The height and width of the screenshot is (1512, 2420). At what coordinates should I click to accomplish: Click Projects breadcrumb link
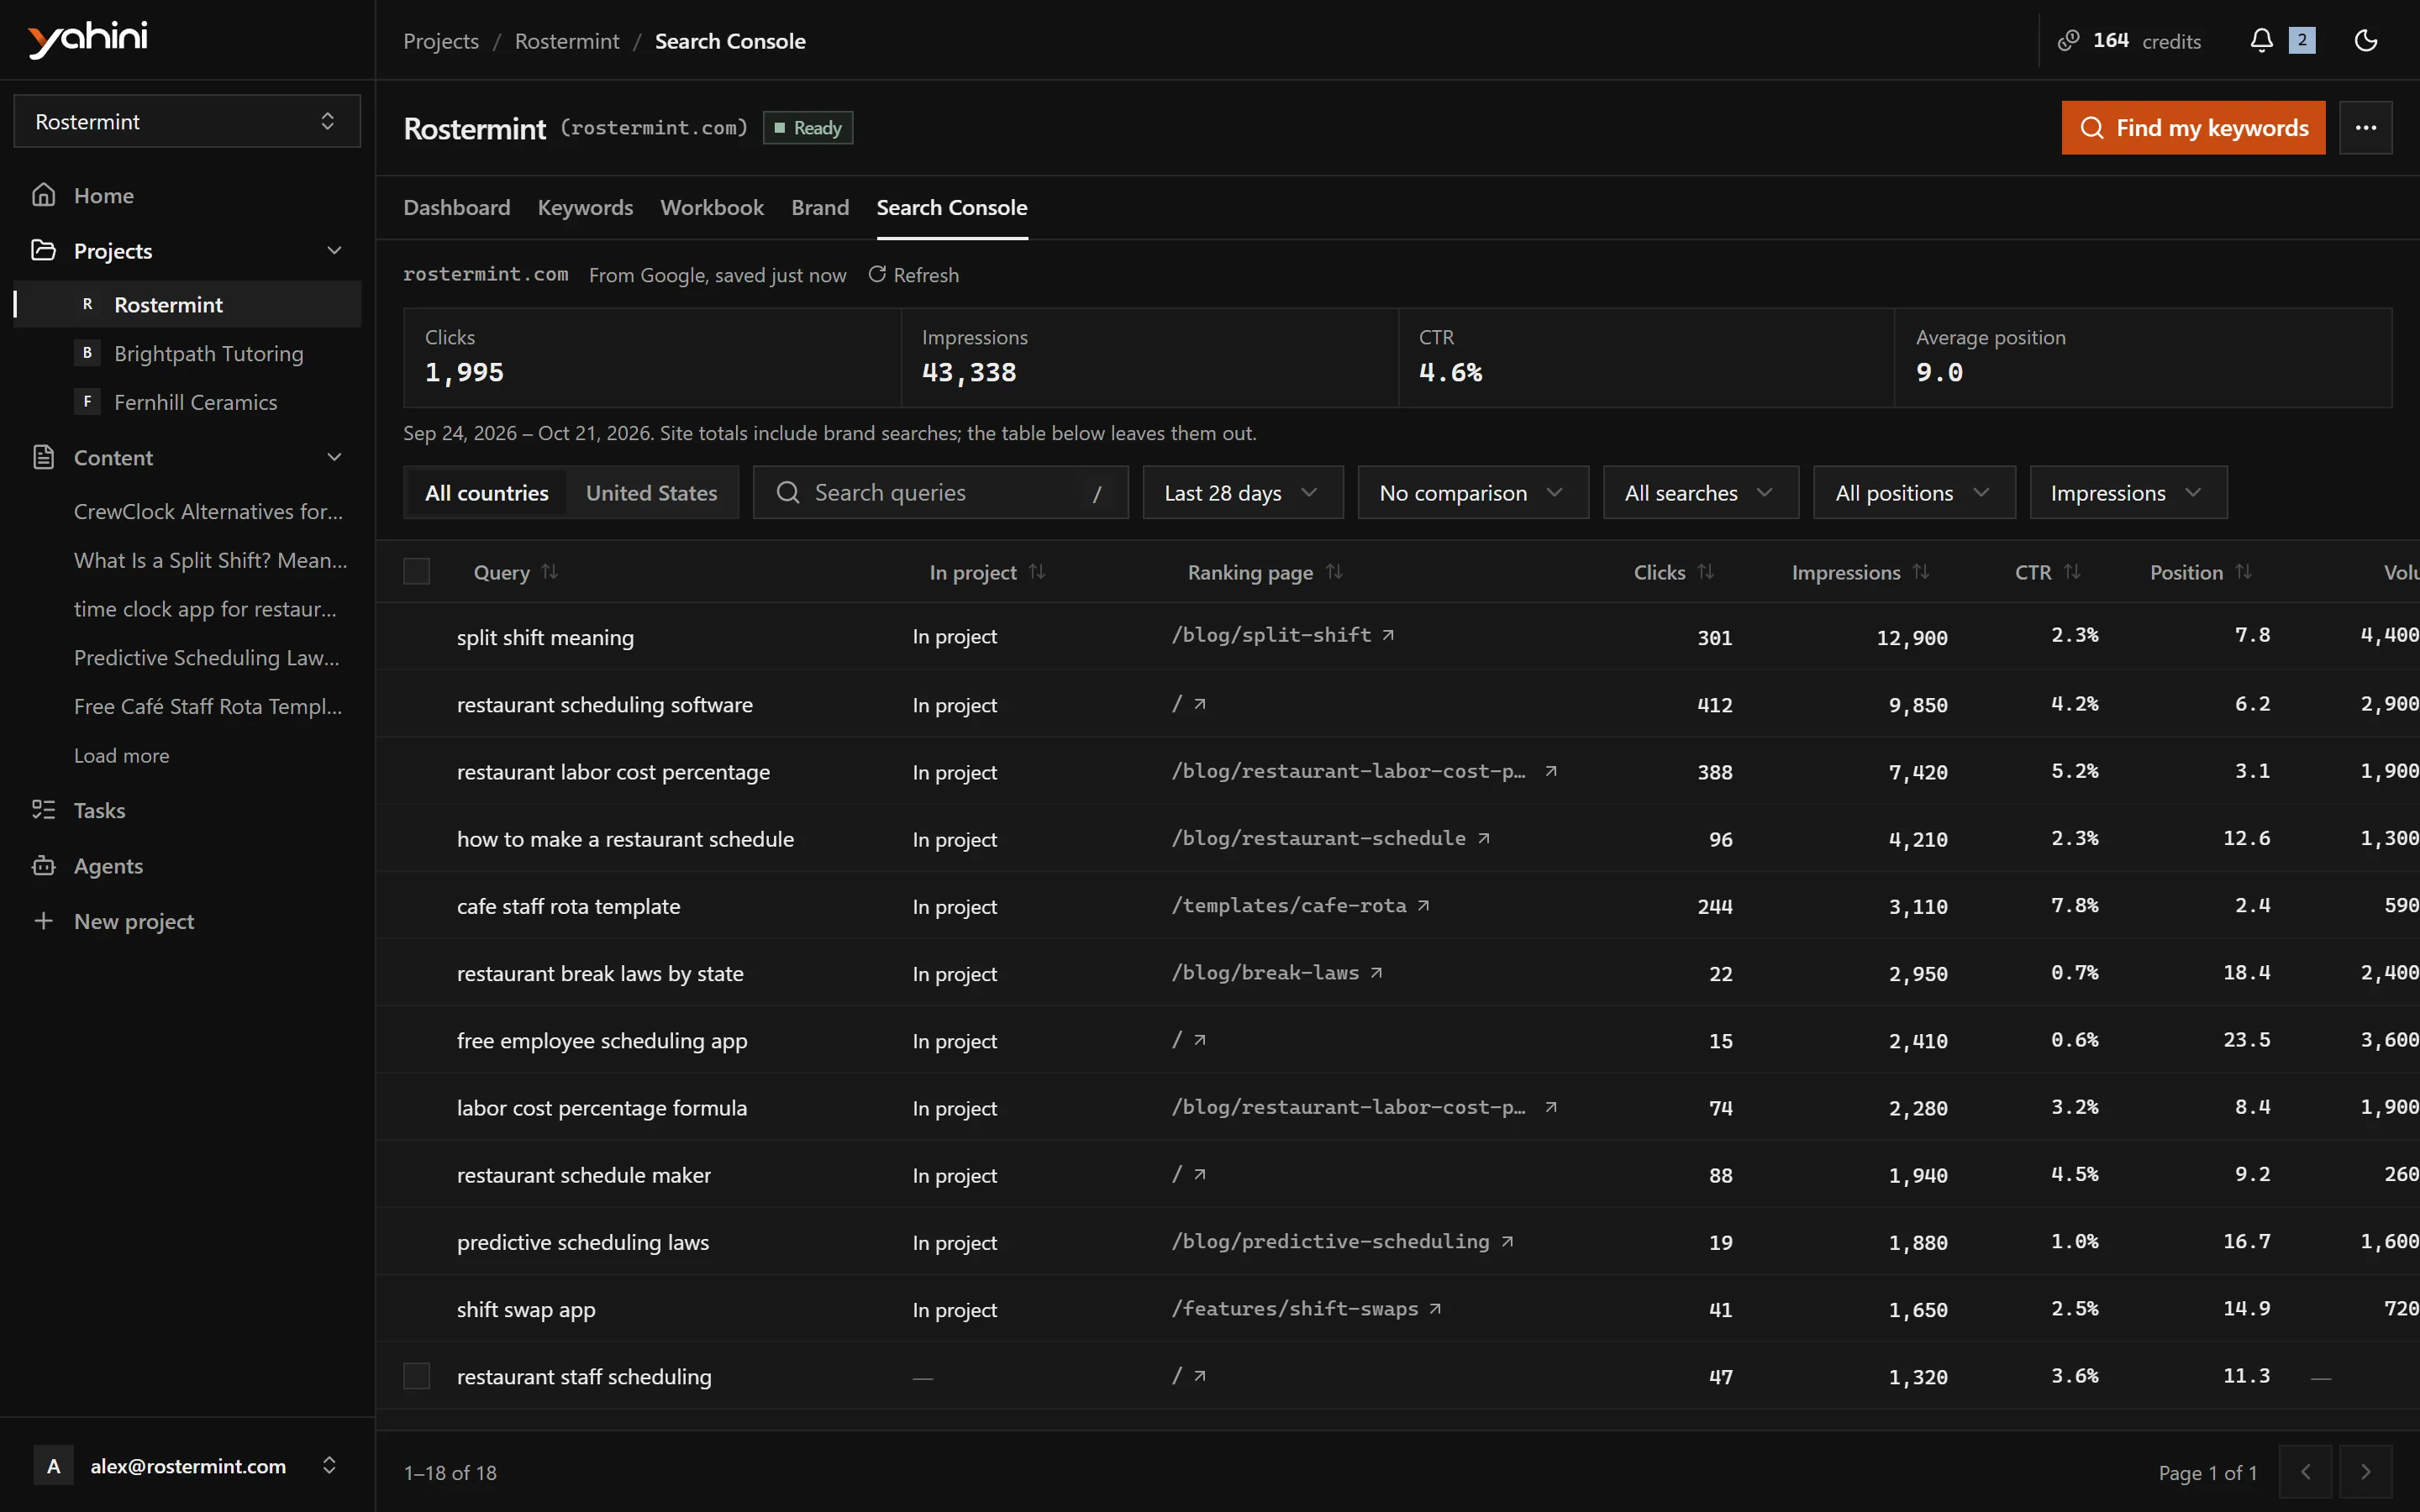(x=440, y=41)
